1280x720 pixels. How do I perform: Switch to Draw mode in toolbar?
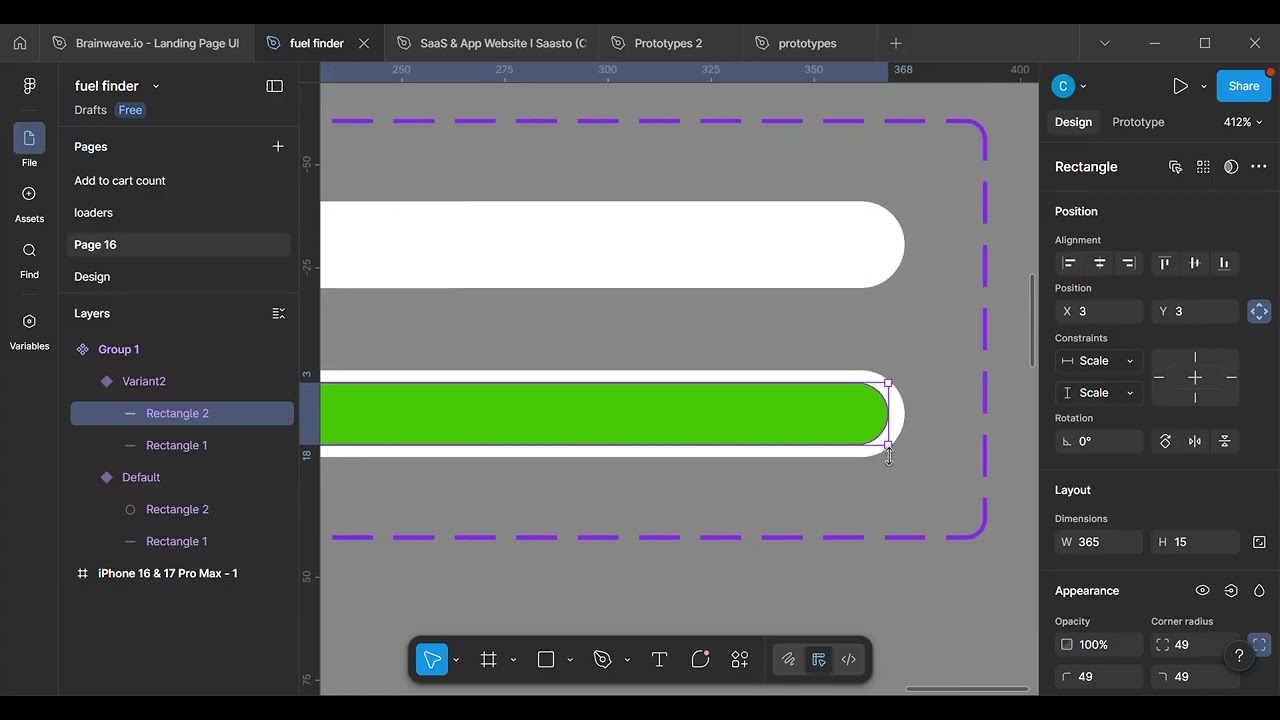(x=788, y=659)
